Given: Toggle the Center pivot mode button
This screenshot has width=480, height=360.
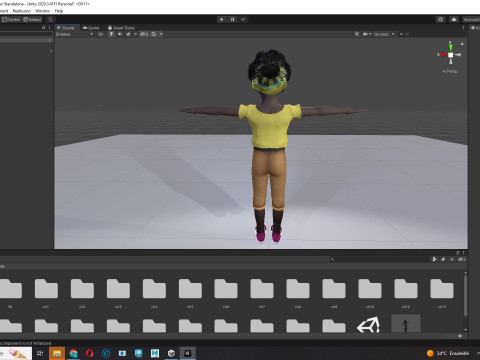Looking at the screenshot, I should pos(11,19).
